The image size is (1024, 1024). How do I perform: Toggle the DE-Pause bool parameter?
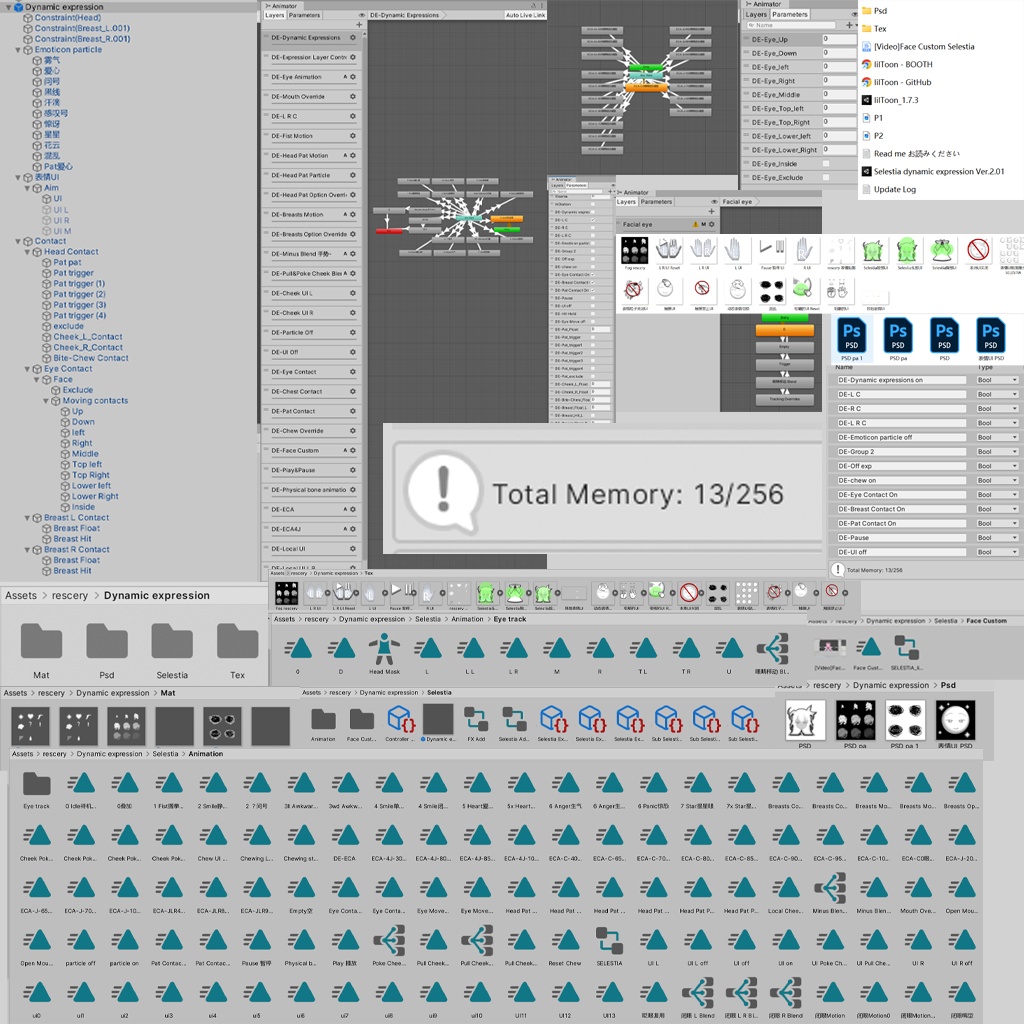900,537
